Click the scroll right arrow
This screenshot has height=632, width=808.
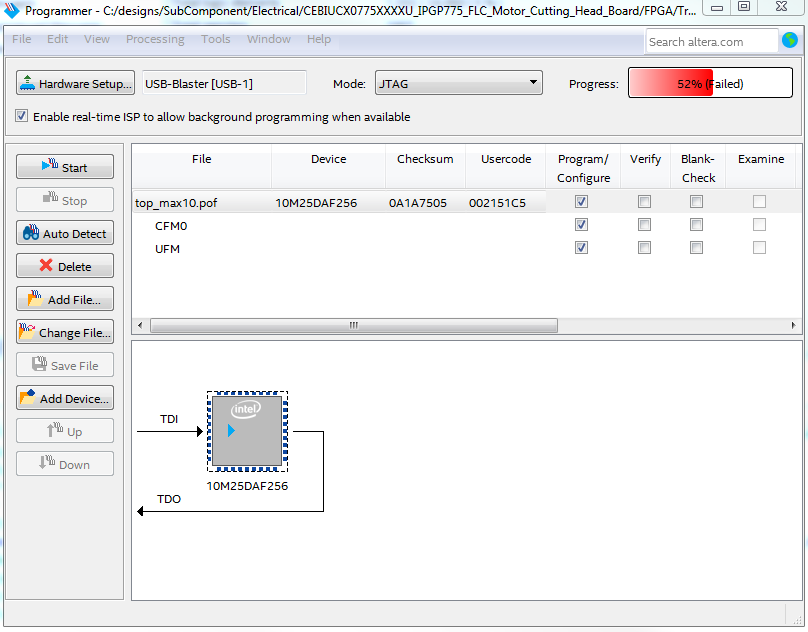[x=794, y=325]
